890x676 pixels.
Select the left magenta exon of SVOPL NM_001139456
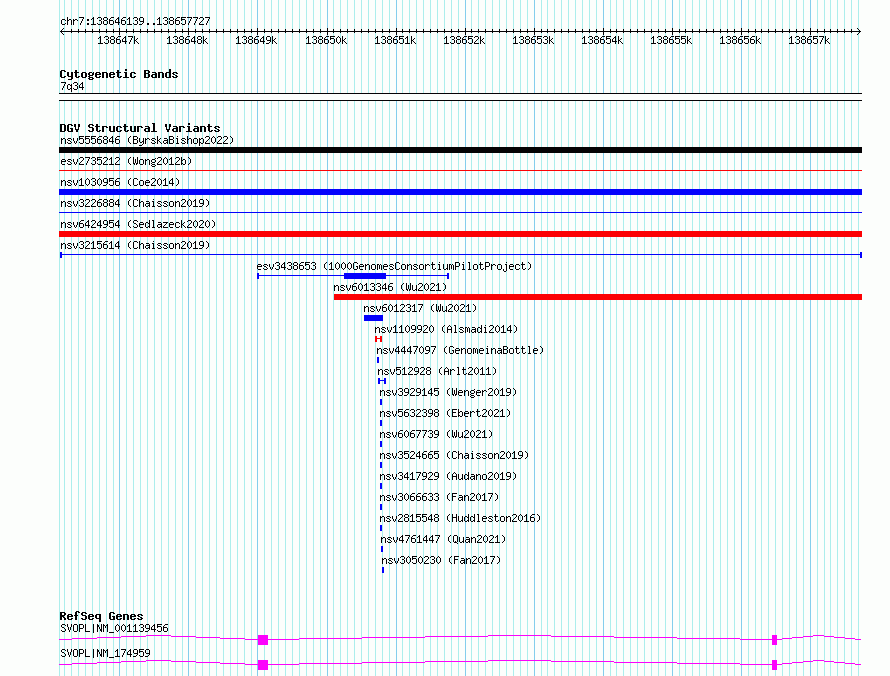tap(263, 640)
